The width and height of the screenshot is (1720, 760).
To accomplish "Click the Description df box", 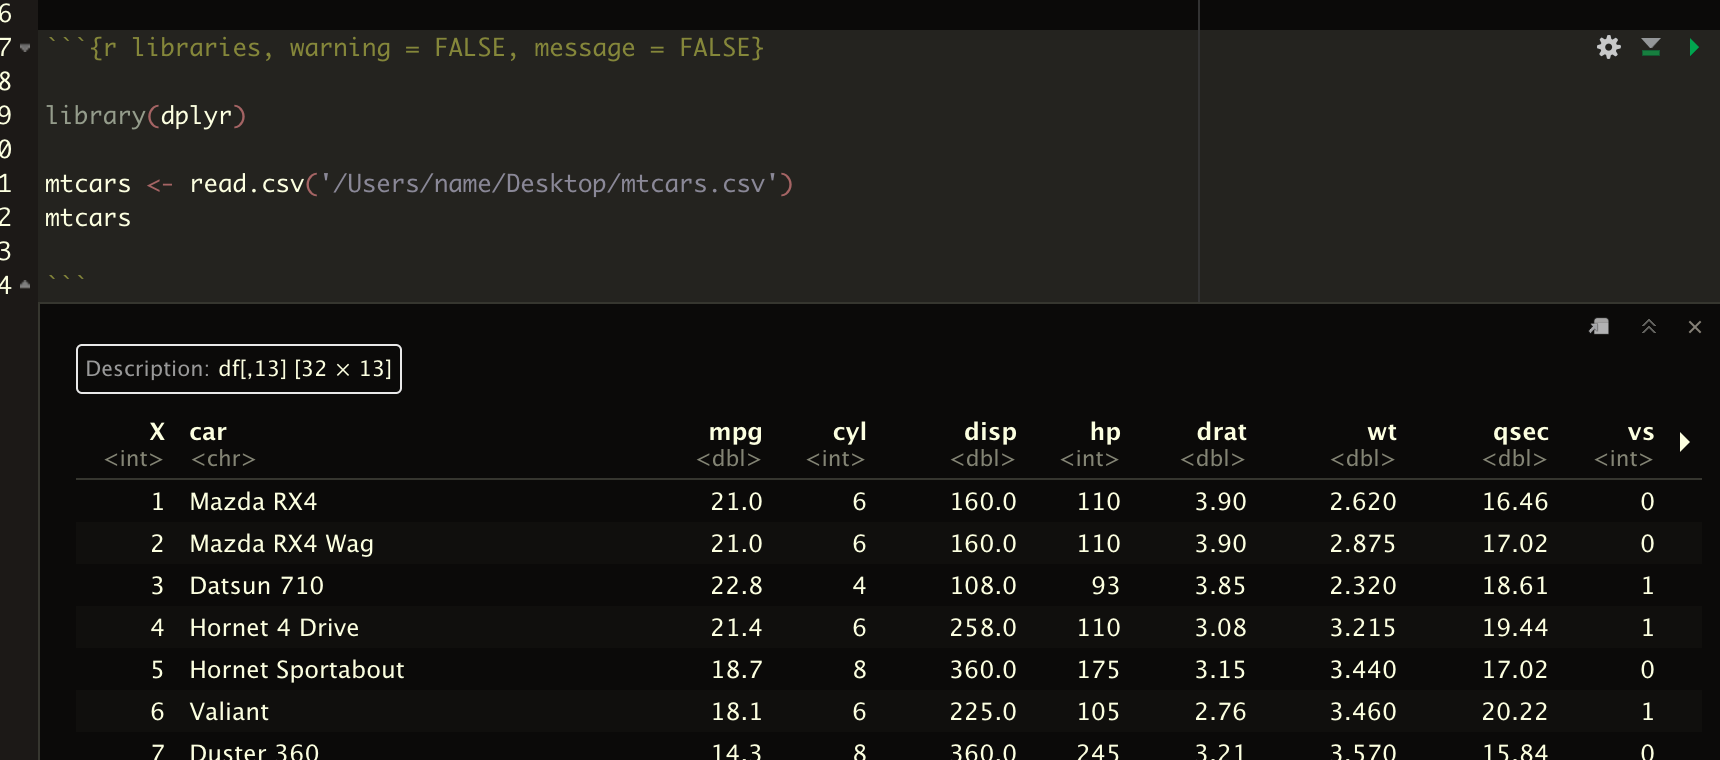I will pyautogui.click(x=239, y=369).
